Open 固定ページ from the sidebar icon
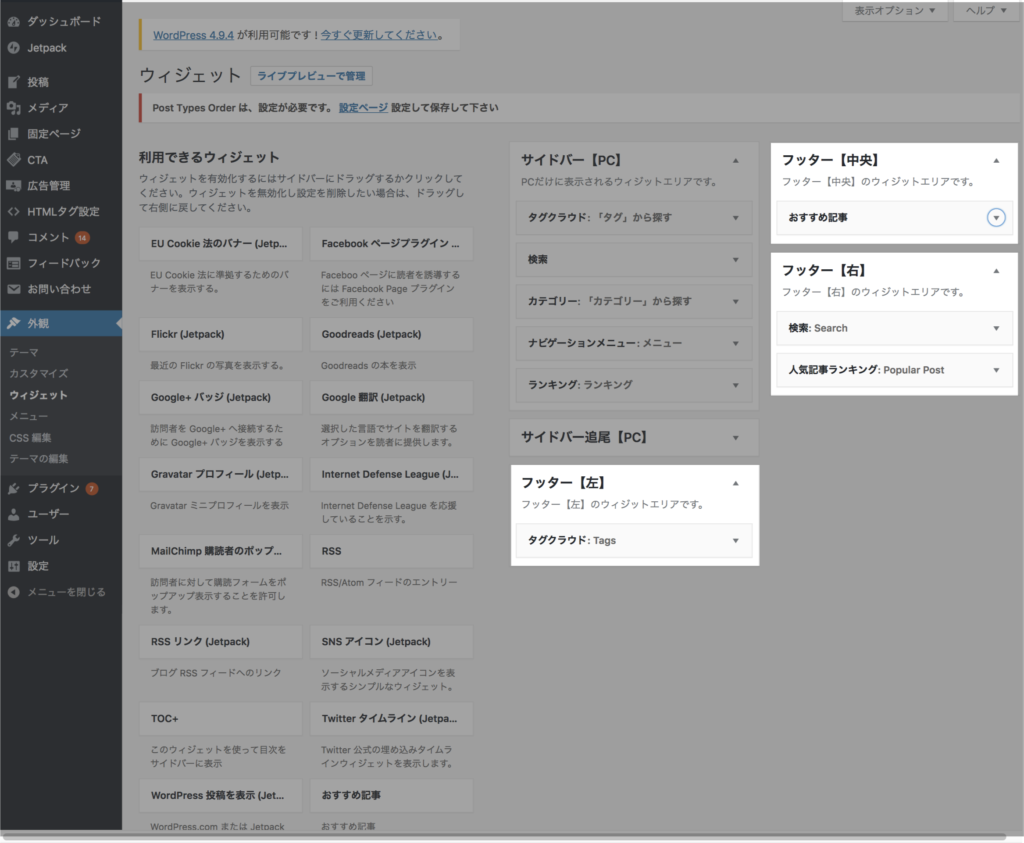This screenshot has height=843, width=1024. (15, 133)
